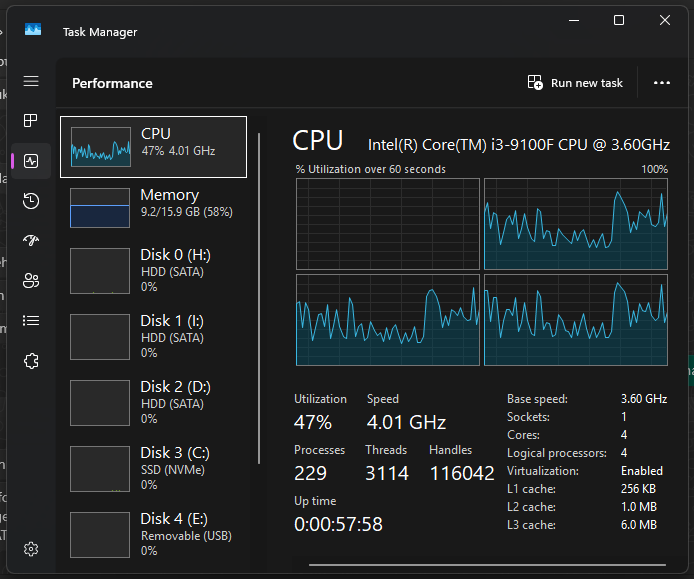Screen dimensions: 694x579
Task: Go to the Processes page icon
Action: point(31,121)
